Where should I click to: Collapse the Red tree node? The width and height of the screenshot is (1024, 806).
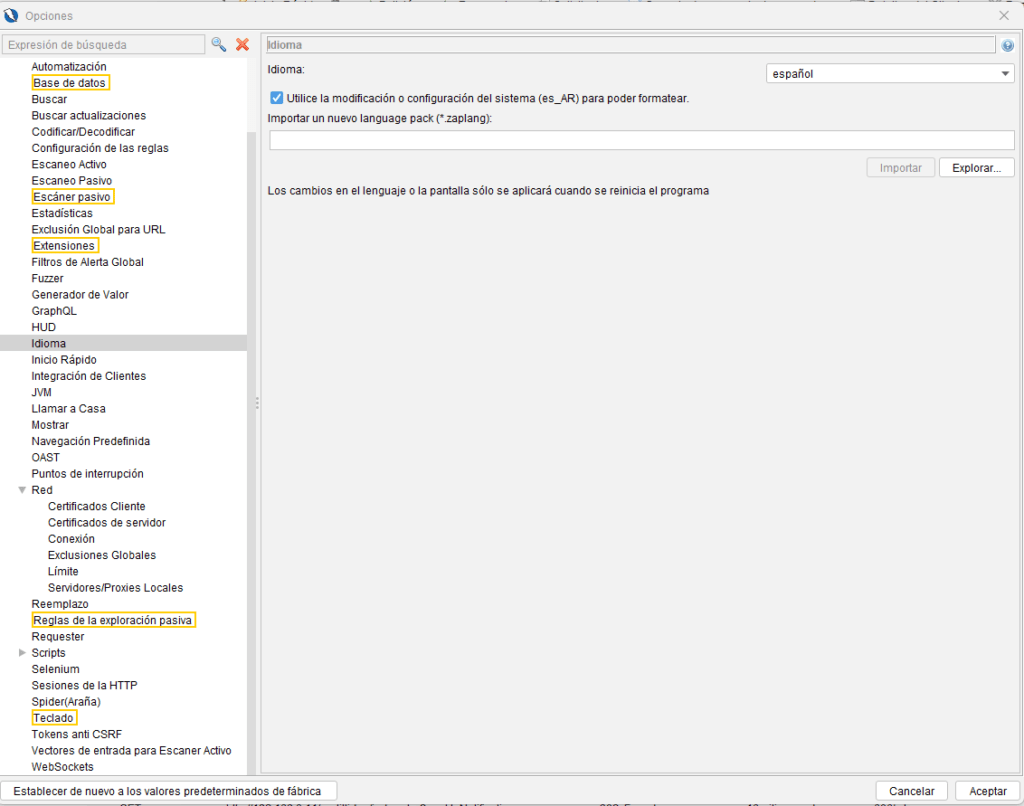click(x=22, y=490)
